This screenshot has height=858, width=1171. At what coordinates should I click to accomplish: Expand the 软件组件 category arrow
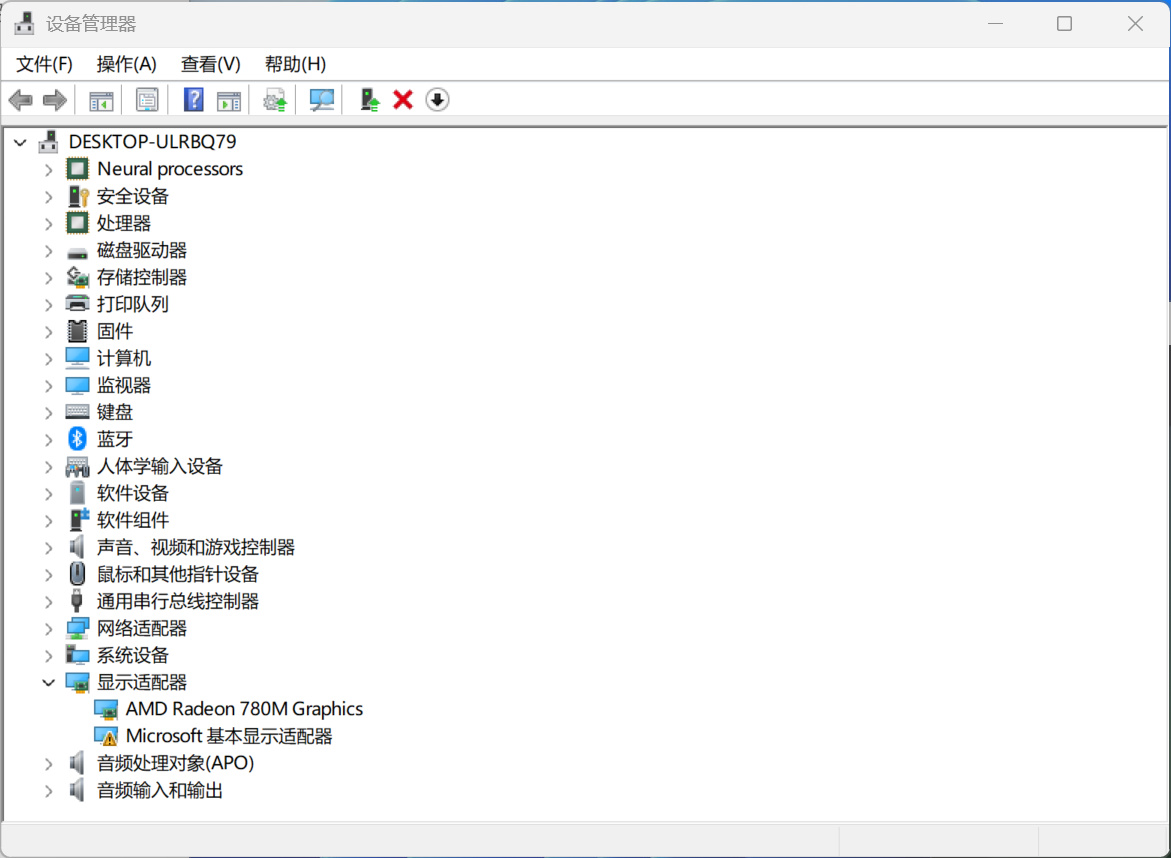pyautogui.click(x=49, y=521)
